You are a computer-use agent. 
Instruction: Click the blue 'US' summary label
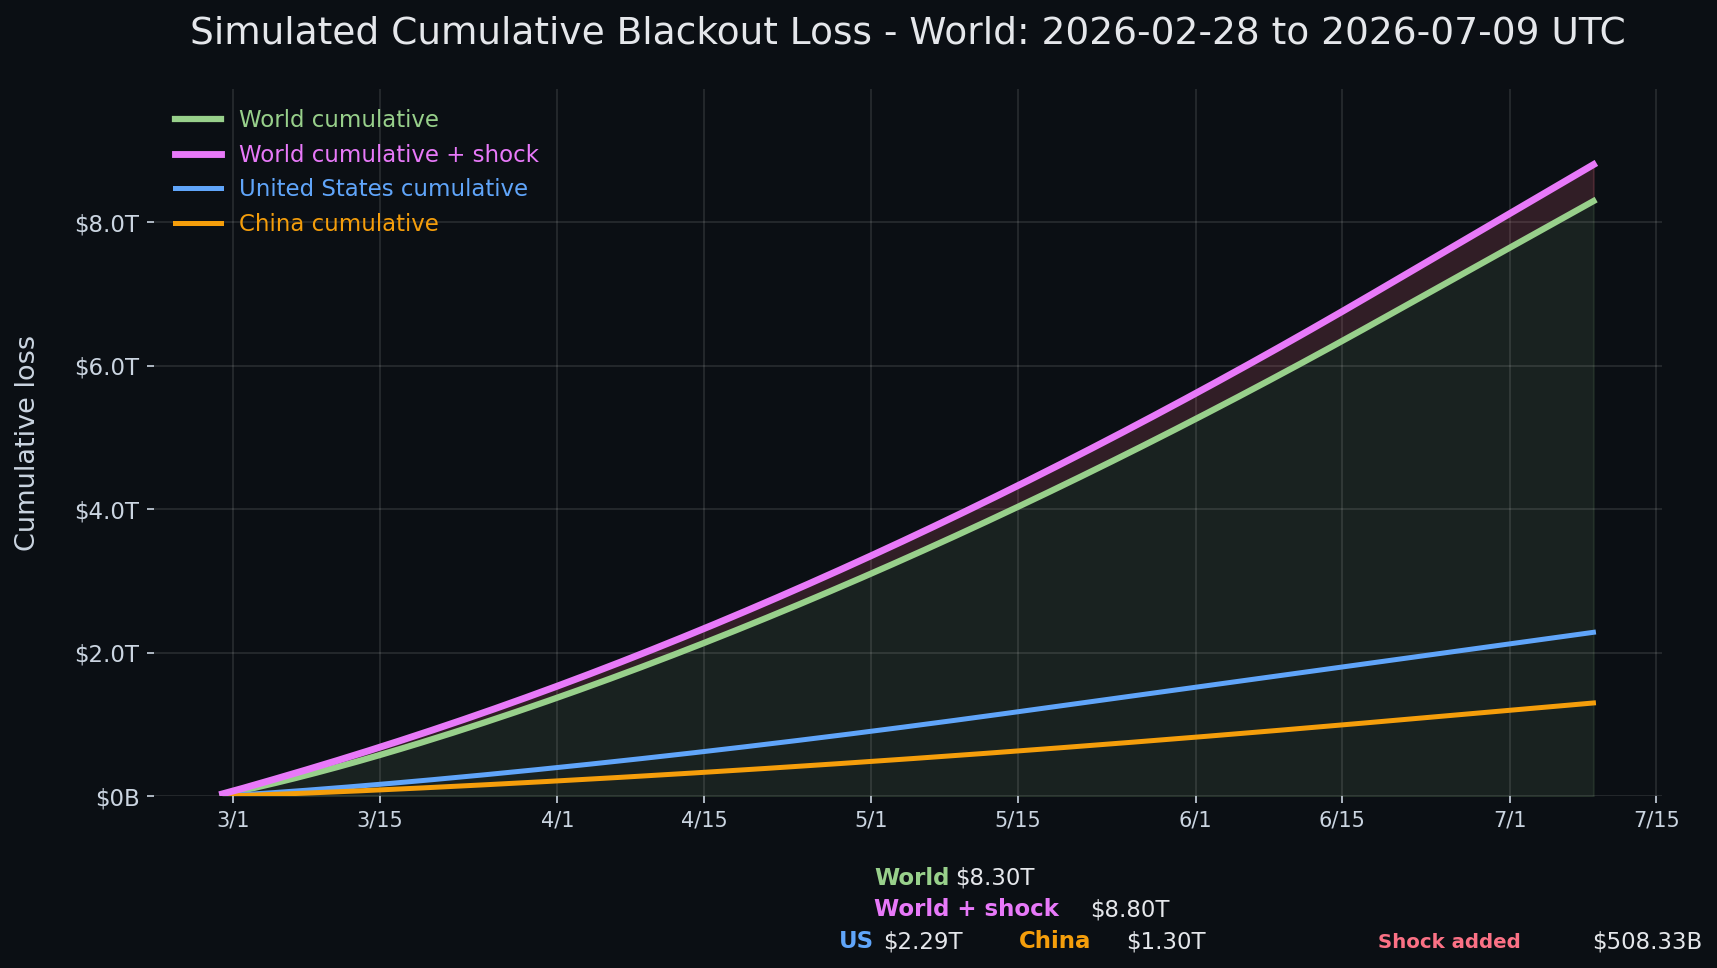point(856,941)
